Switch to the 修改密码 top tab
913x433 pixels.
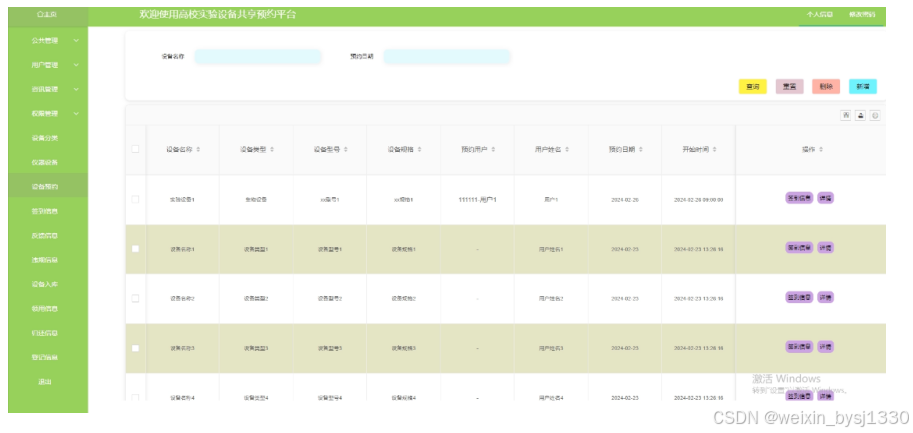(862, 15)
